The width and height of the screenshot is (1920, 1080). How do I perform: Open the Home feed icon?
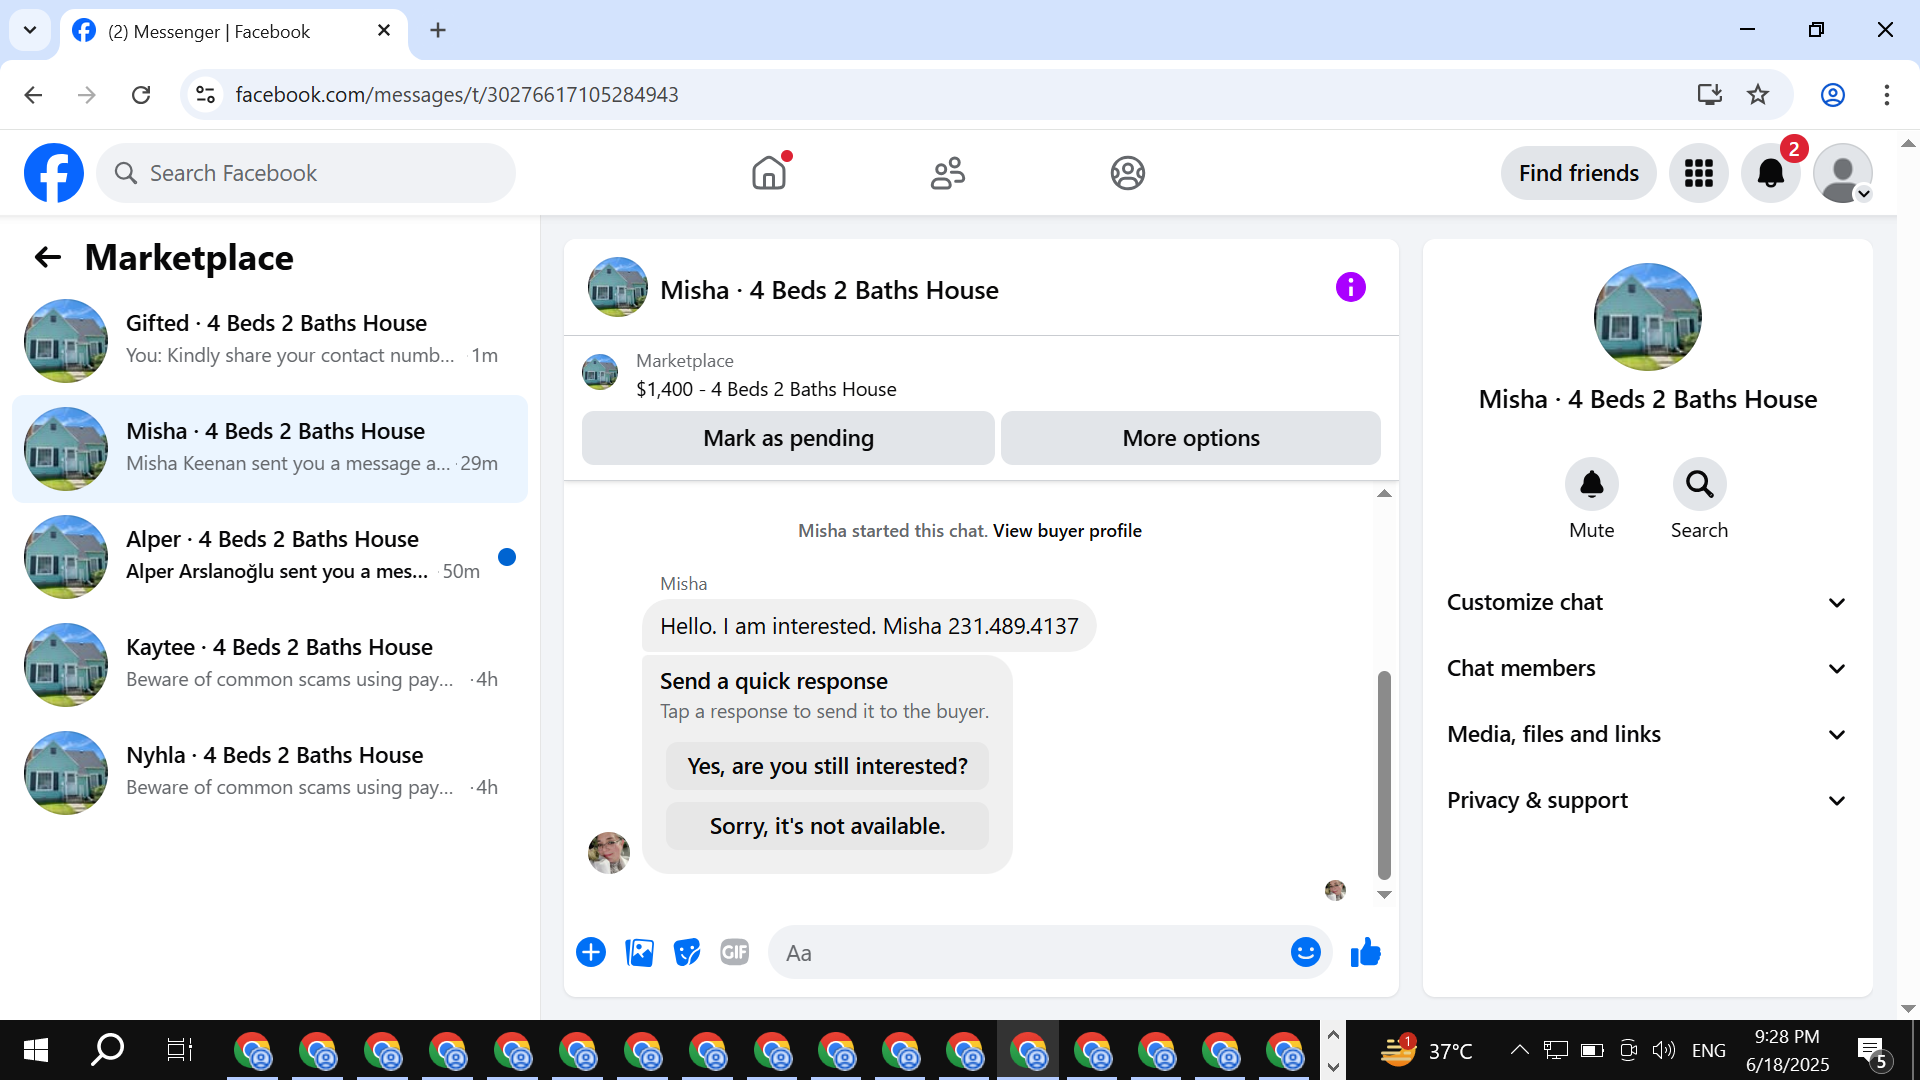click(769, 173)
